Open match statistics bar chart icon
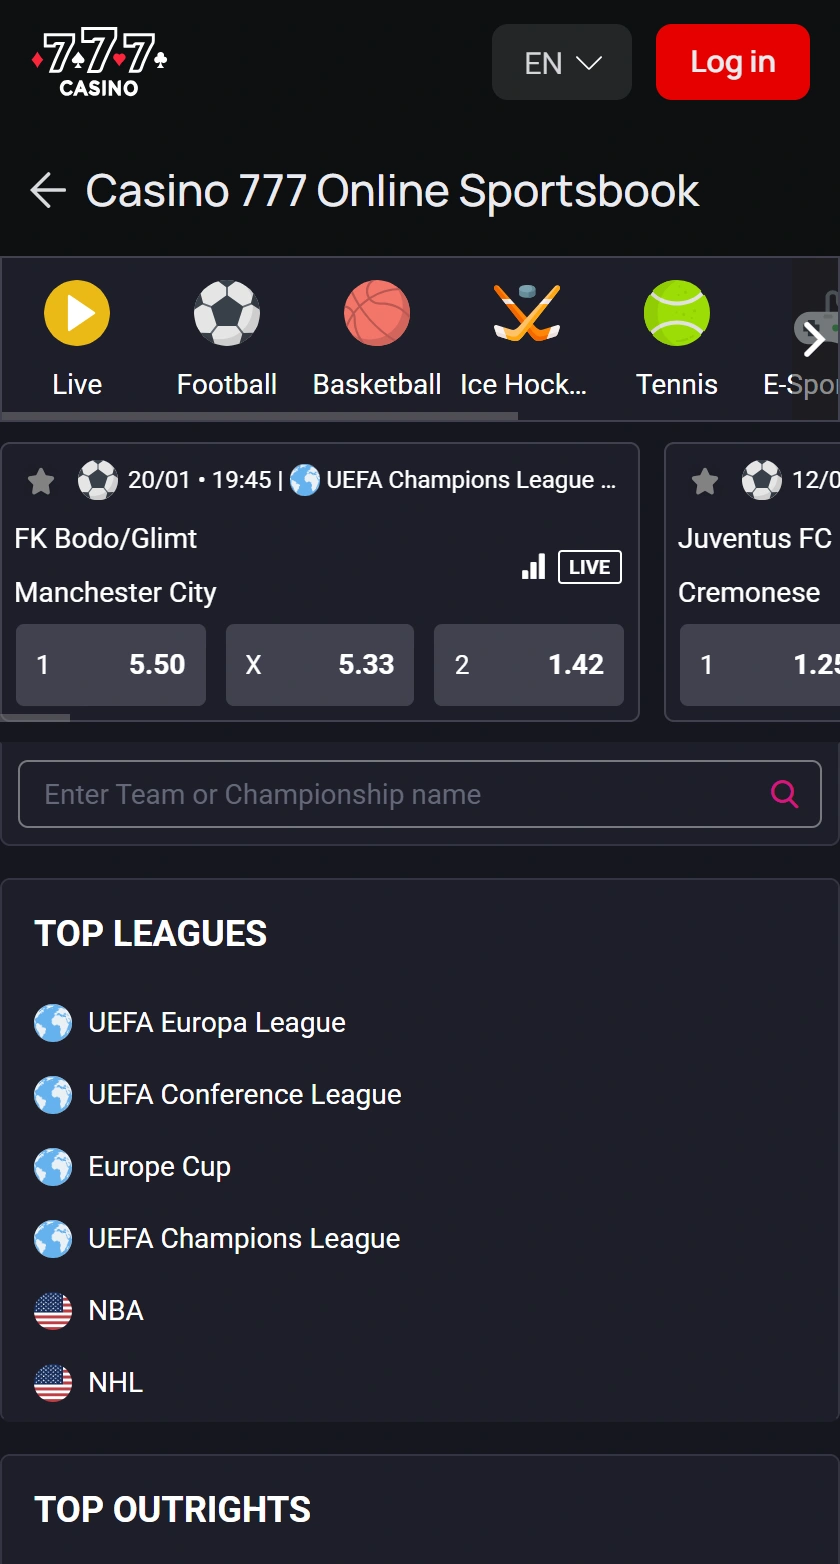This screenshot has width=840, height=1564. coord(534,567)
